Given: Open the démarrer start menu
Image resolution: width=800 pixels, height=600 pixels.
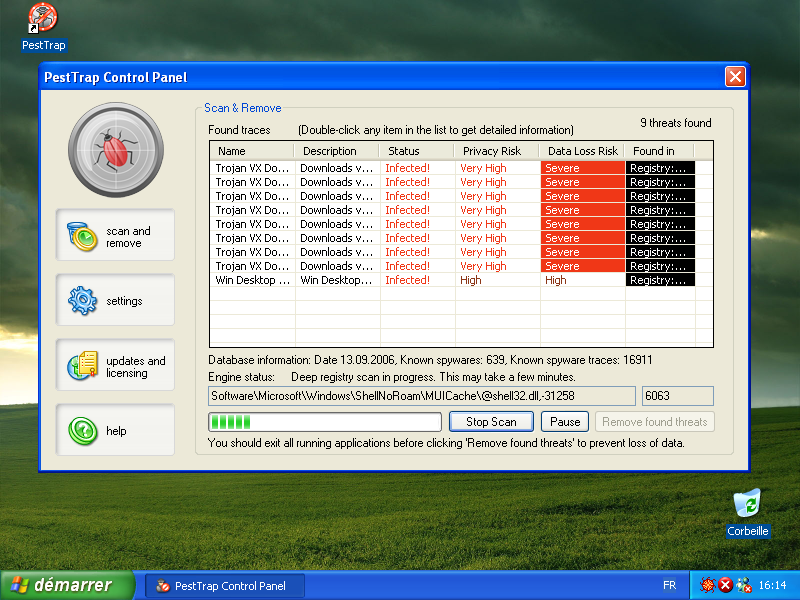Looking at the screenshot, I should (x=67, y=585).
